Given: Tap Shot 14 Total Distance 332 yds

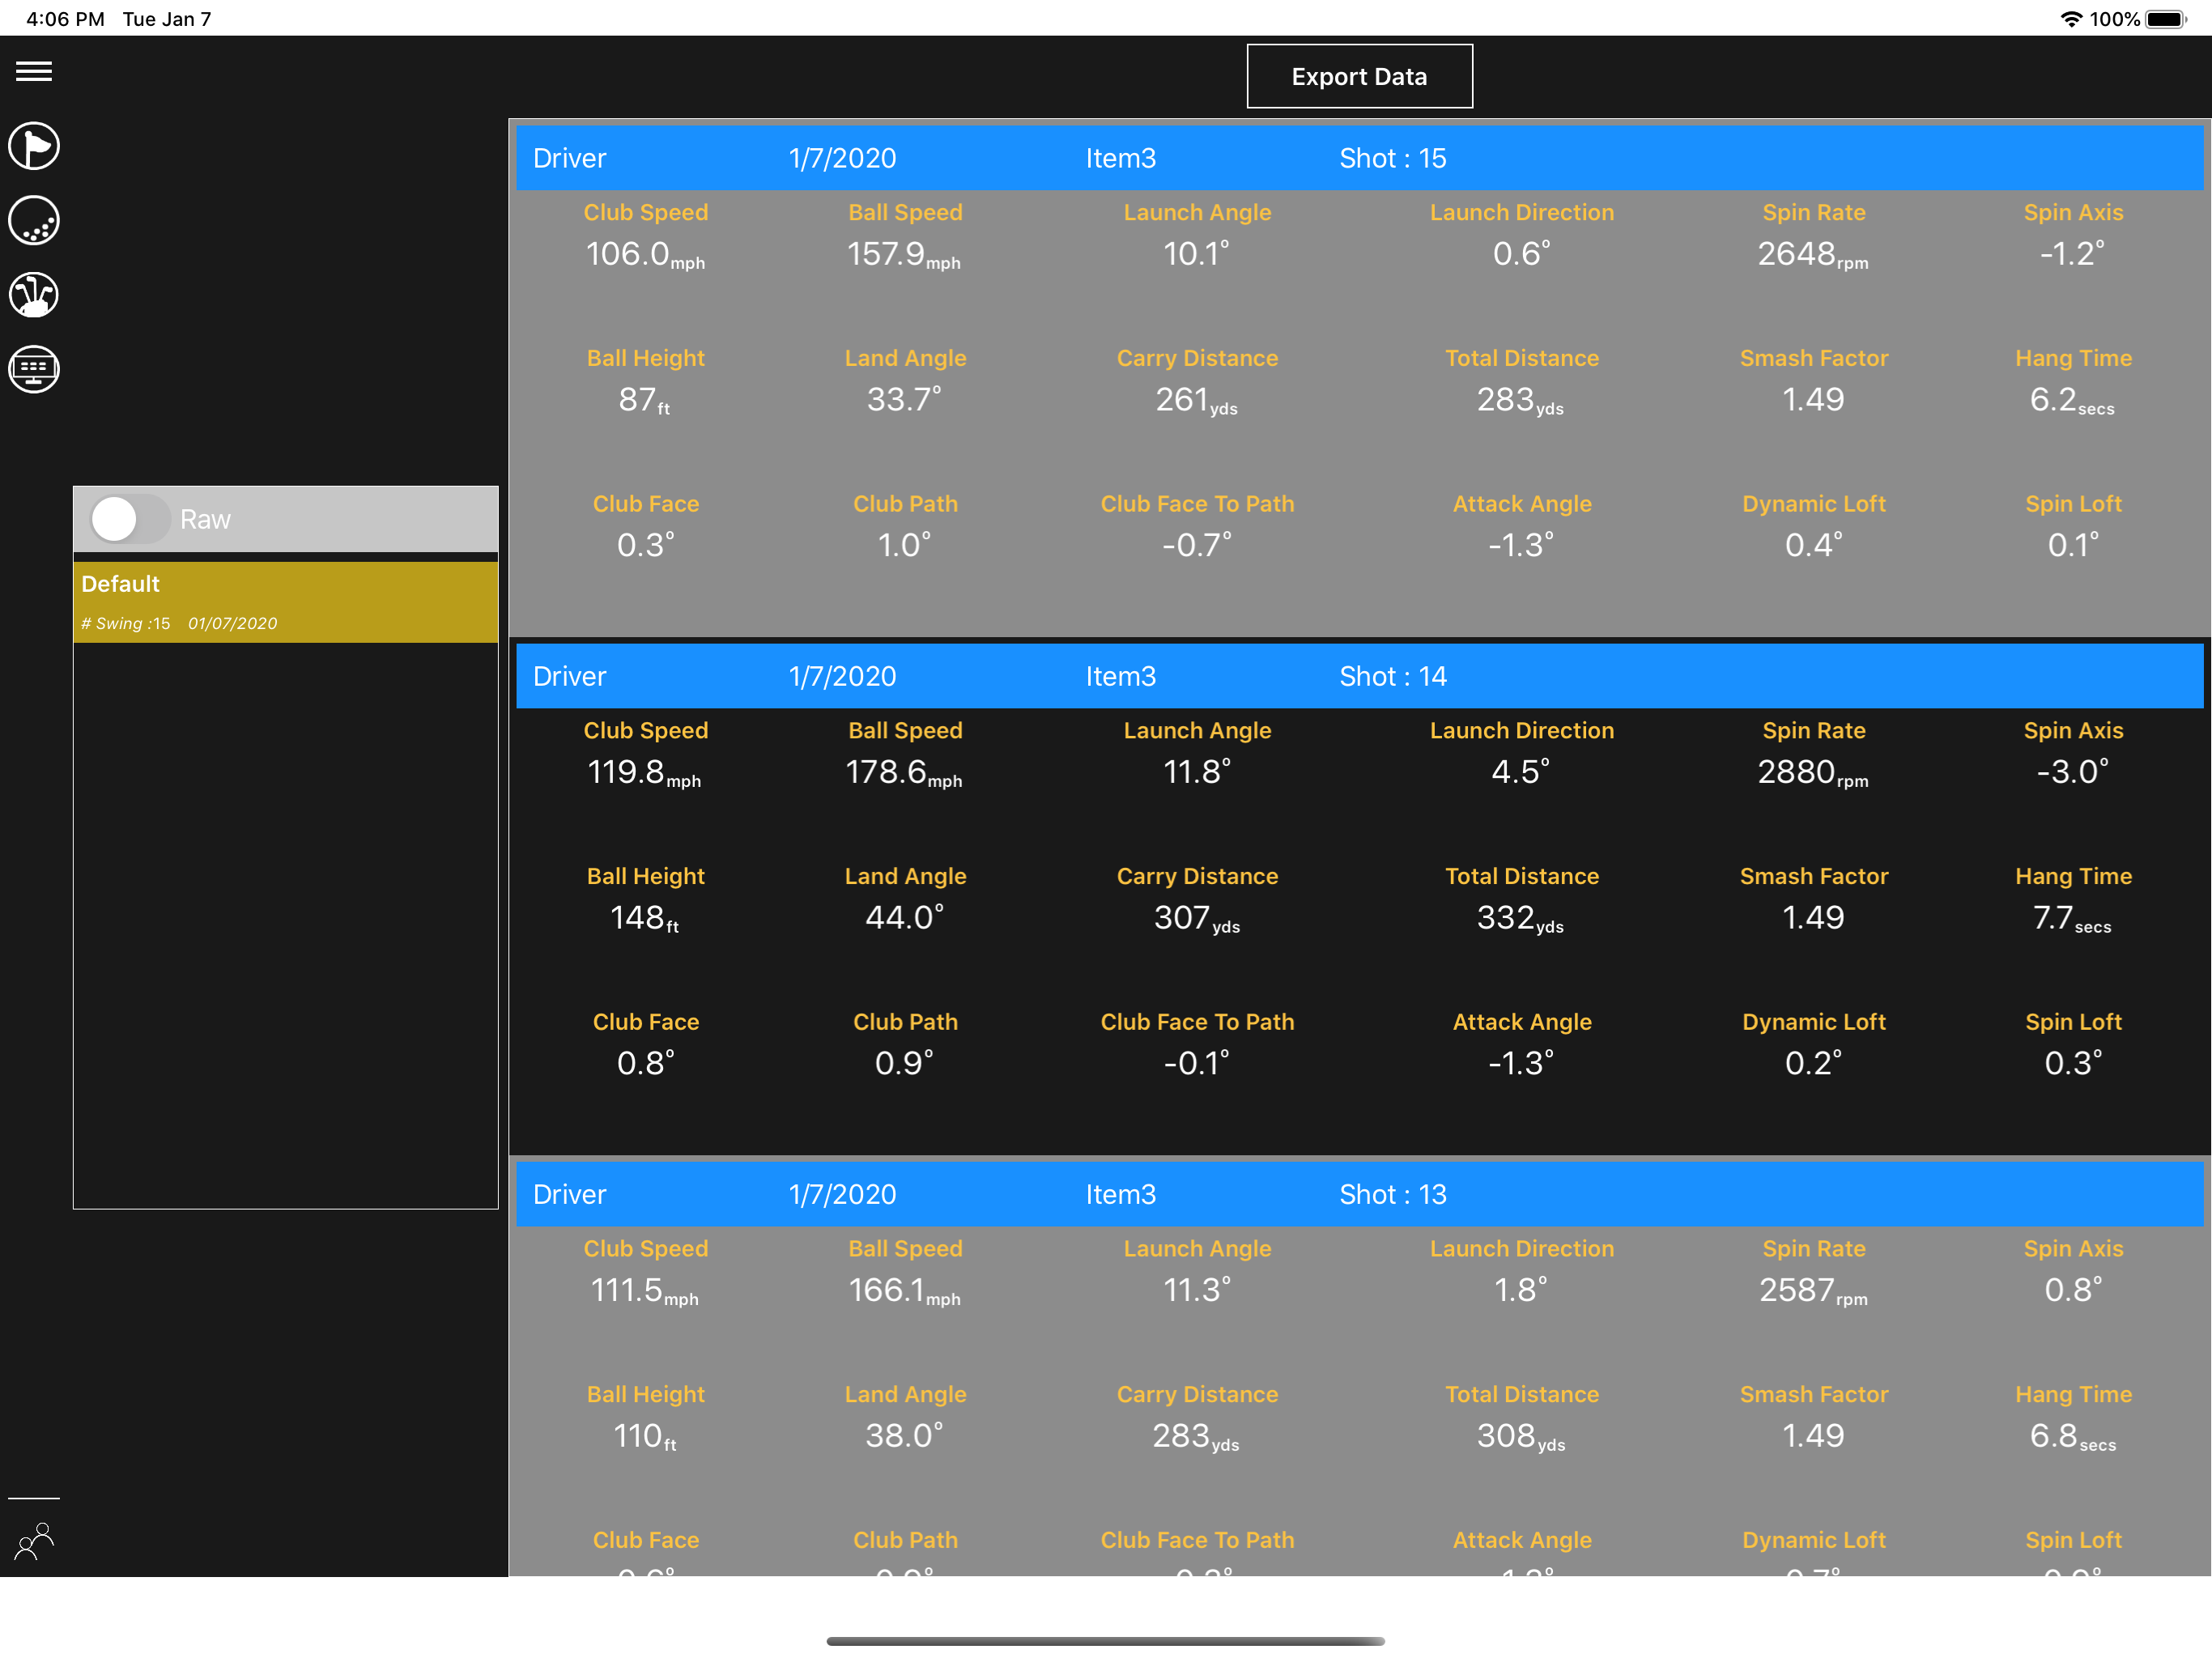Looking at the screenshot, I should (1520, 918).
